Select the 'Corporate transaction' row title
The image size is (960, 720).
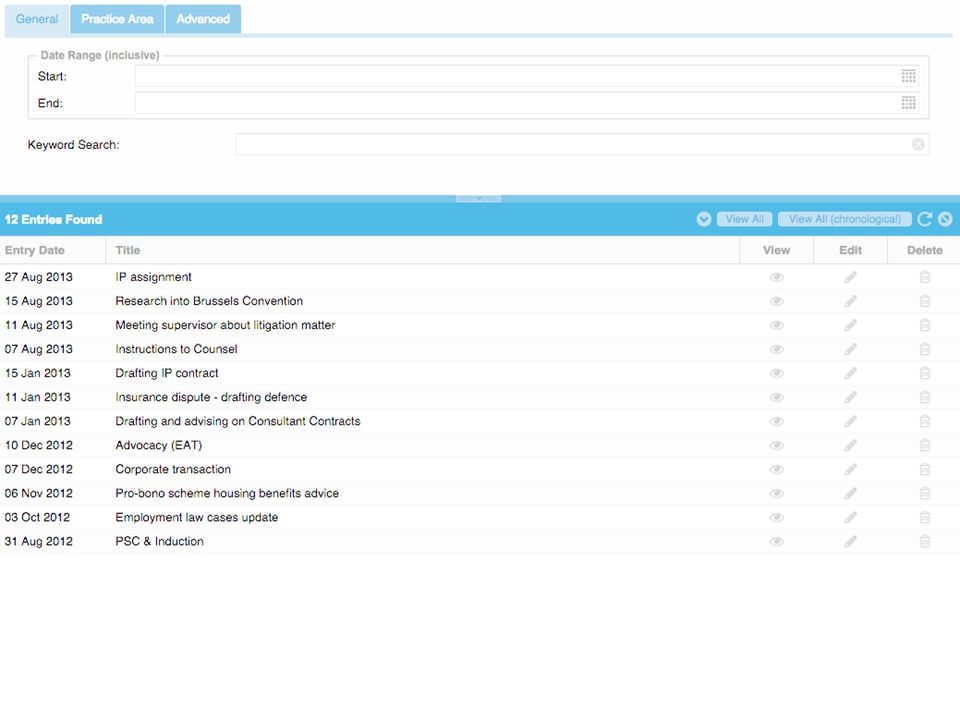pos(173,470)
